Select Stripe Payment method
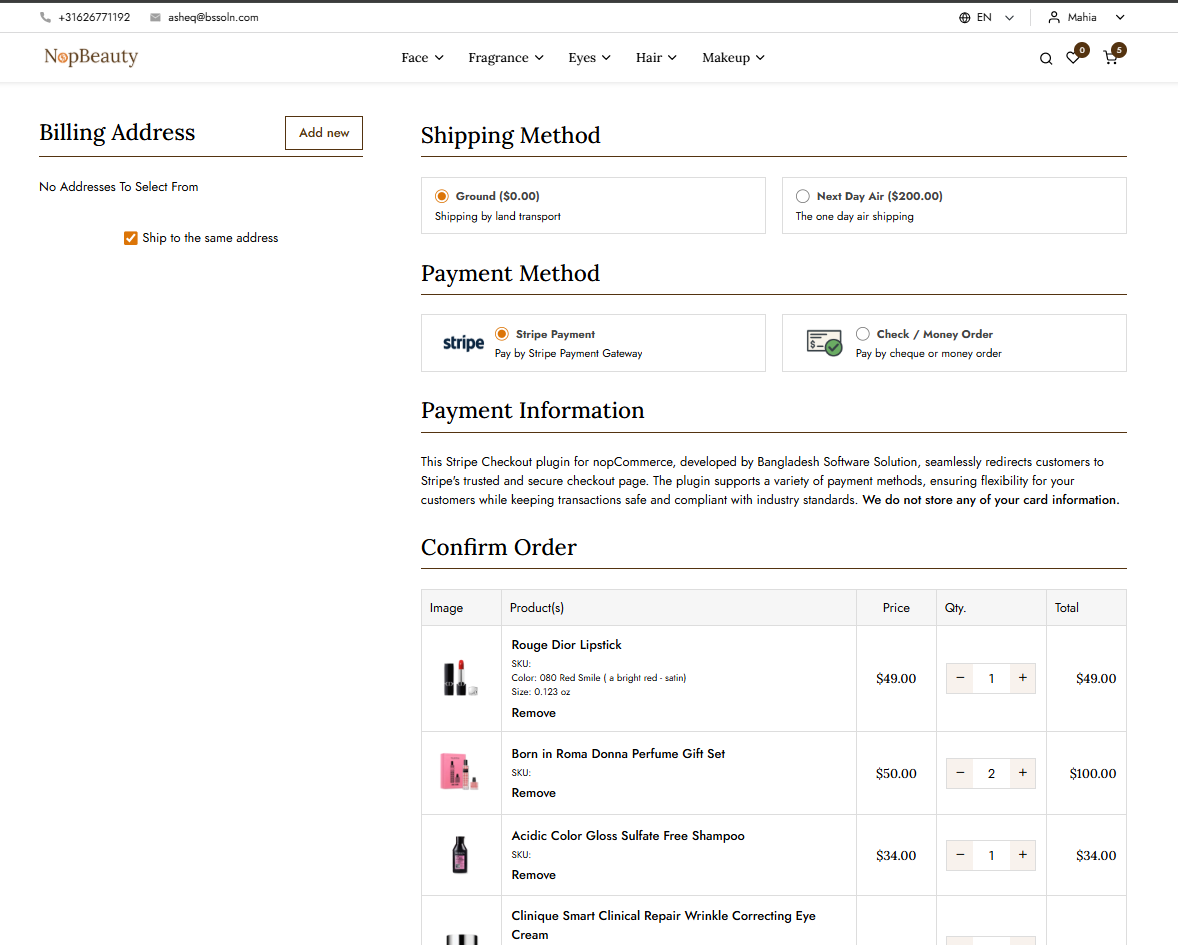The width and height of the screenshot is (1178, 945). pos(502,334)
